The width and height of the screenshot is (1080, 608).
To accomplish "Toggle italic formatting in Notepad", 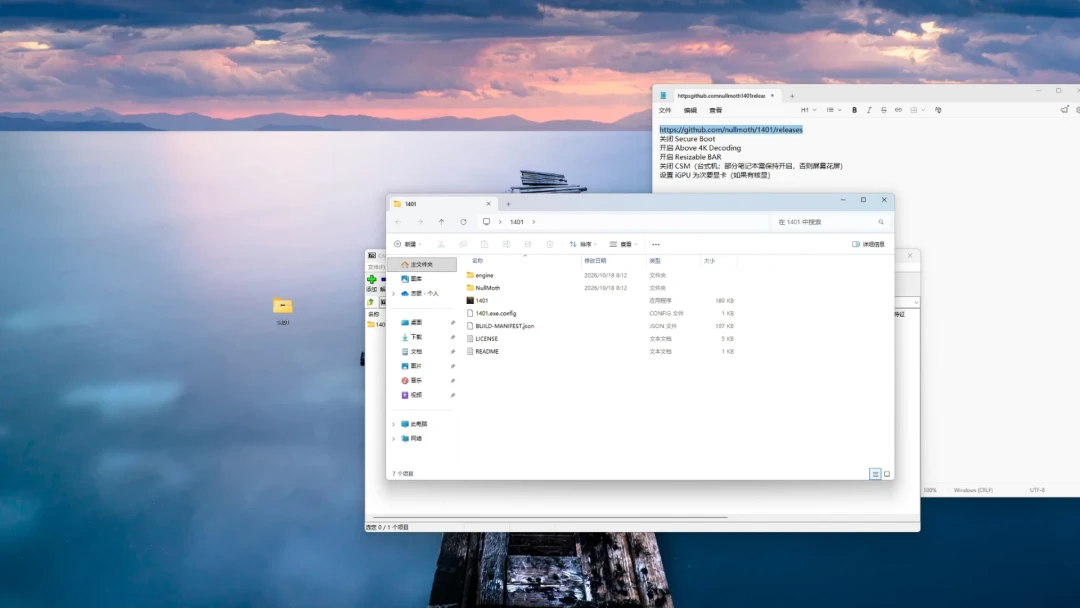I will pos(869,110).
